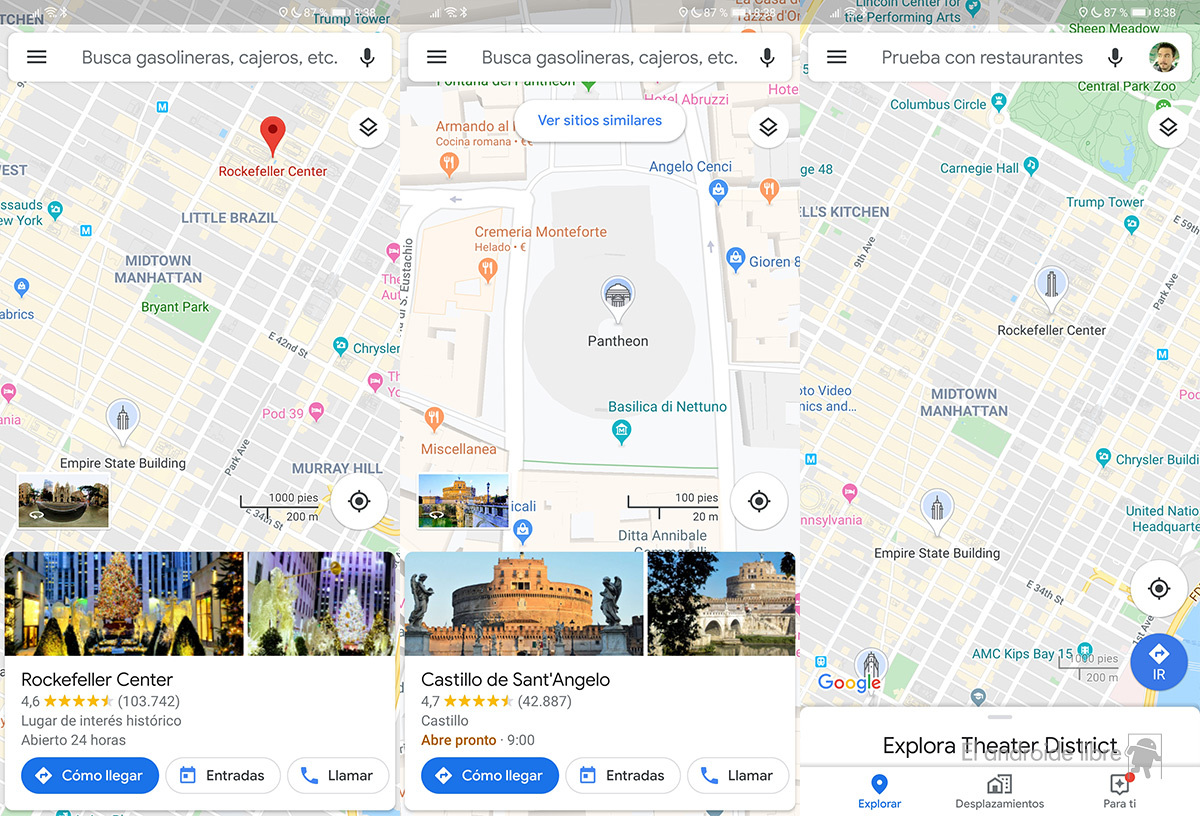The image size is (1200, 816).
Task: Open the second Castillo photo with the bridge
Action: coord(721,603)
